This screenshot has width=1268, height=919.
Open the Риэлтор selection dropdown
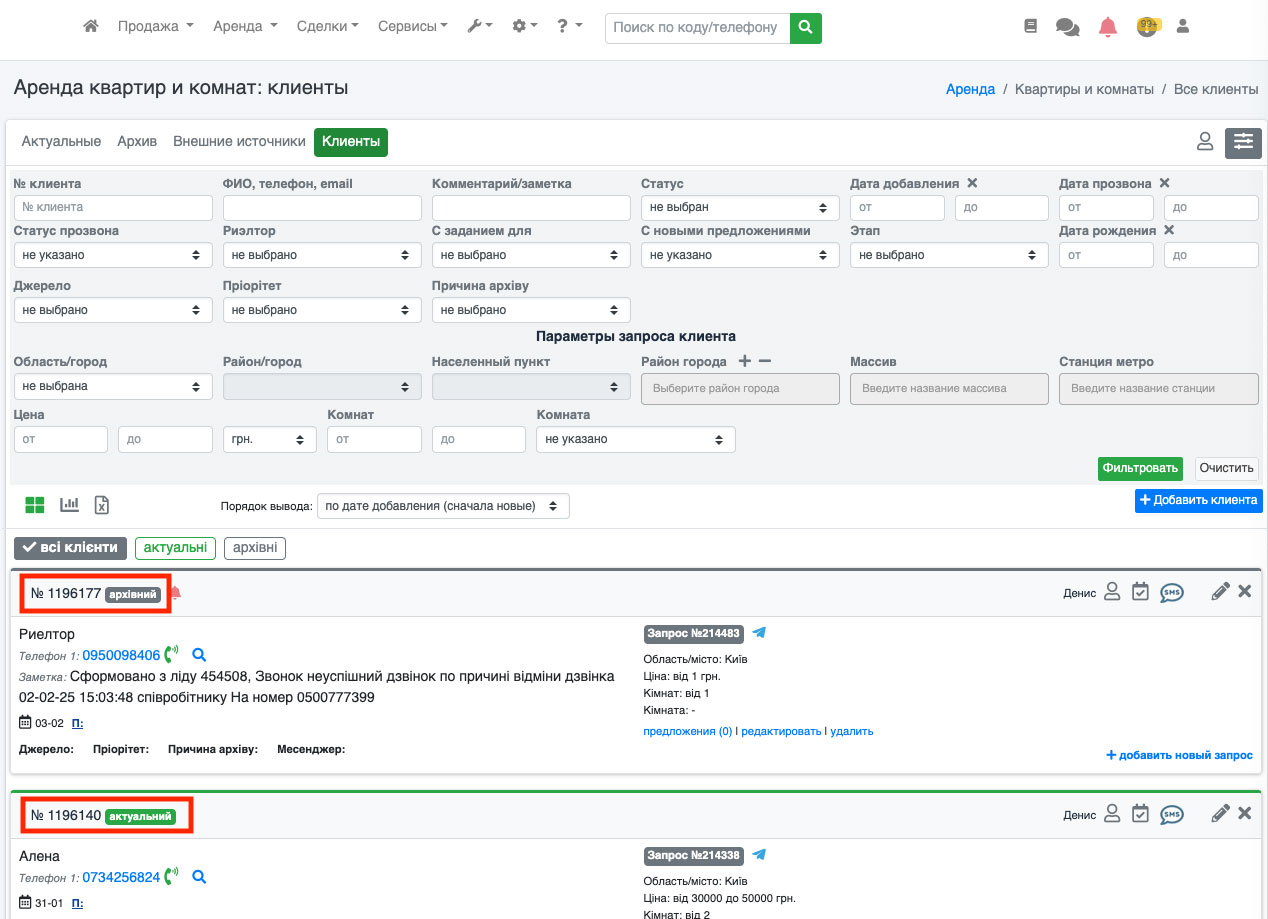tap(321, 255)
